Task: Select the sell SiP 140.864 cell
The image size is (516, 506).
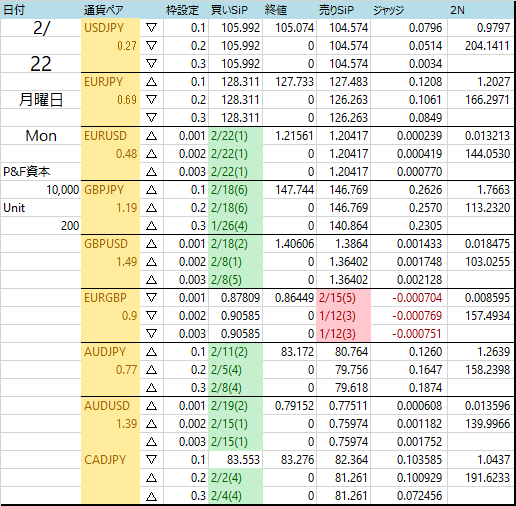Action: [x=343, y=226]
